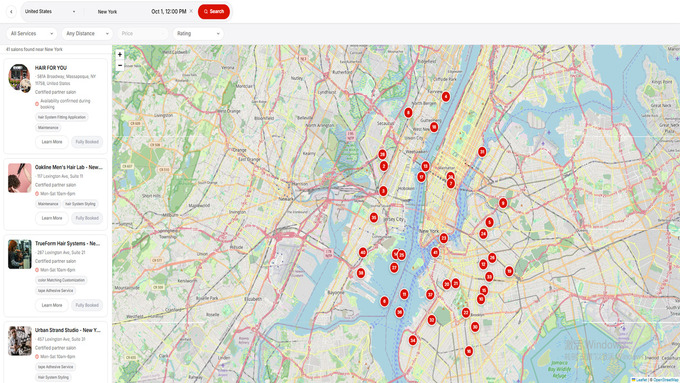Select map marker number 24
680x383 pixels.
484,234
